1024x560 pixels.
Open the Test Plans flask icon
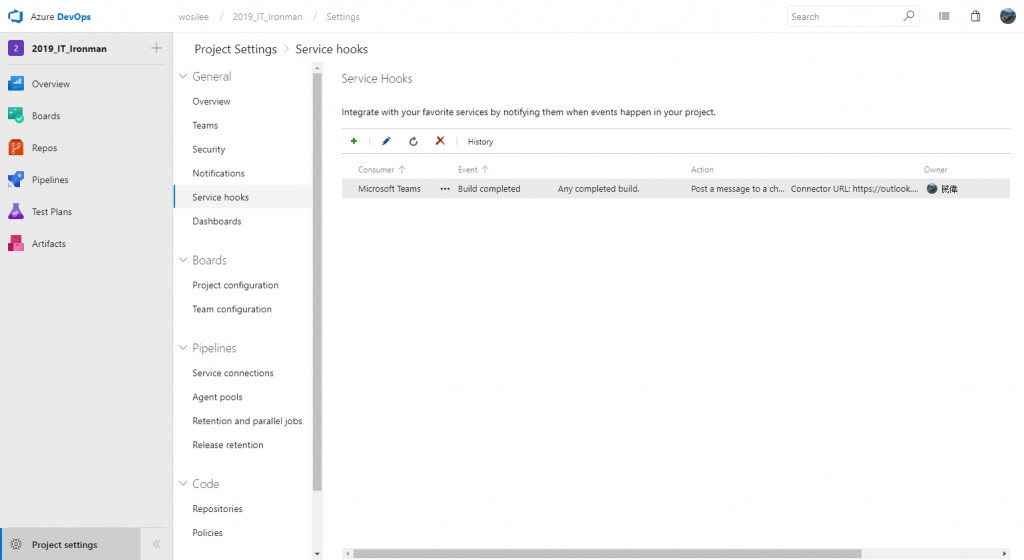pyautogui.click(x=16, y=211)
